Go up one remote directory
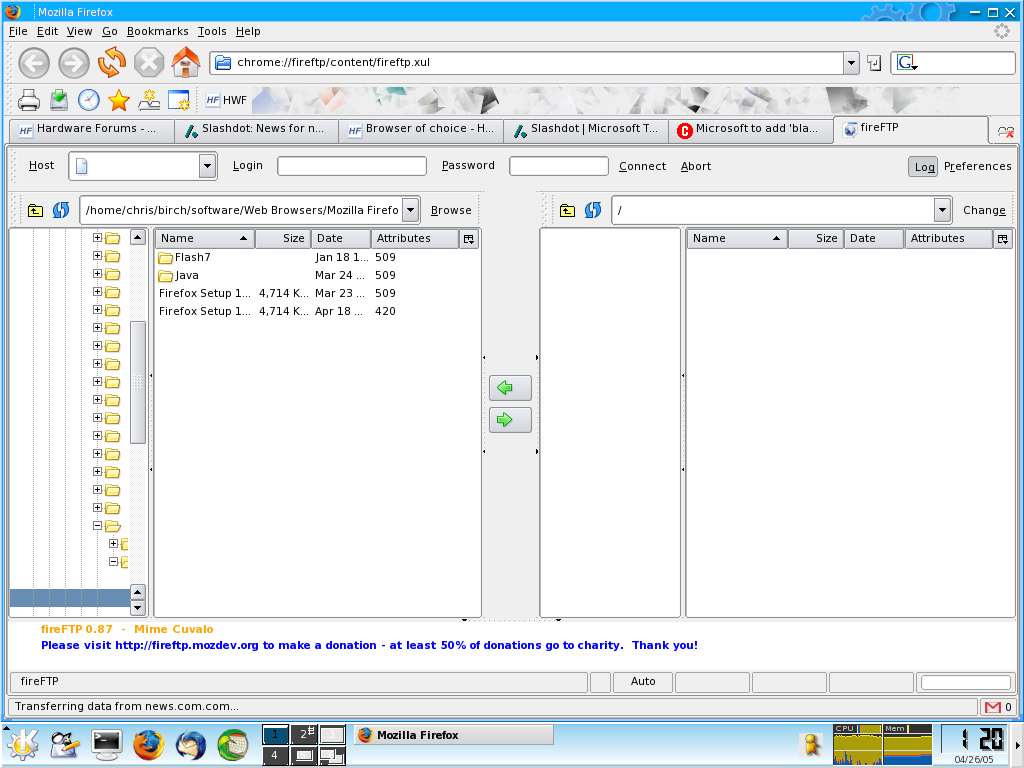The height and width of the screenshot is (768, 1024). pyautogui.click(x=568, y=210)
